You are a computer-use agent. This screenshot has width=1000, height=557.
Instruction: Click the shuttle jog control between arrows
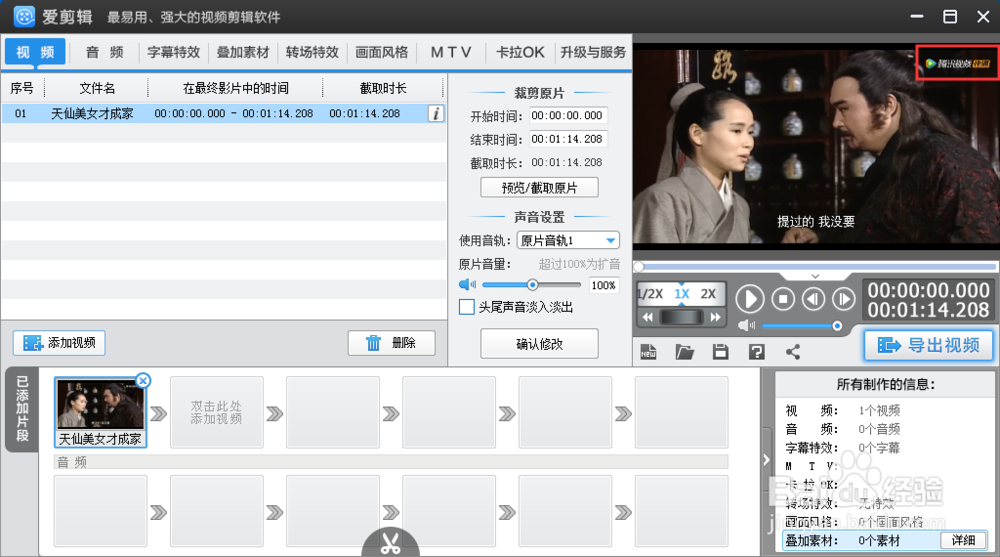(x=681, y=317)
